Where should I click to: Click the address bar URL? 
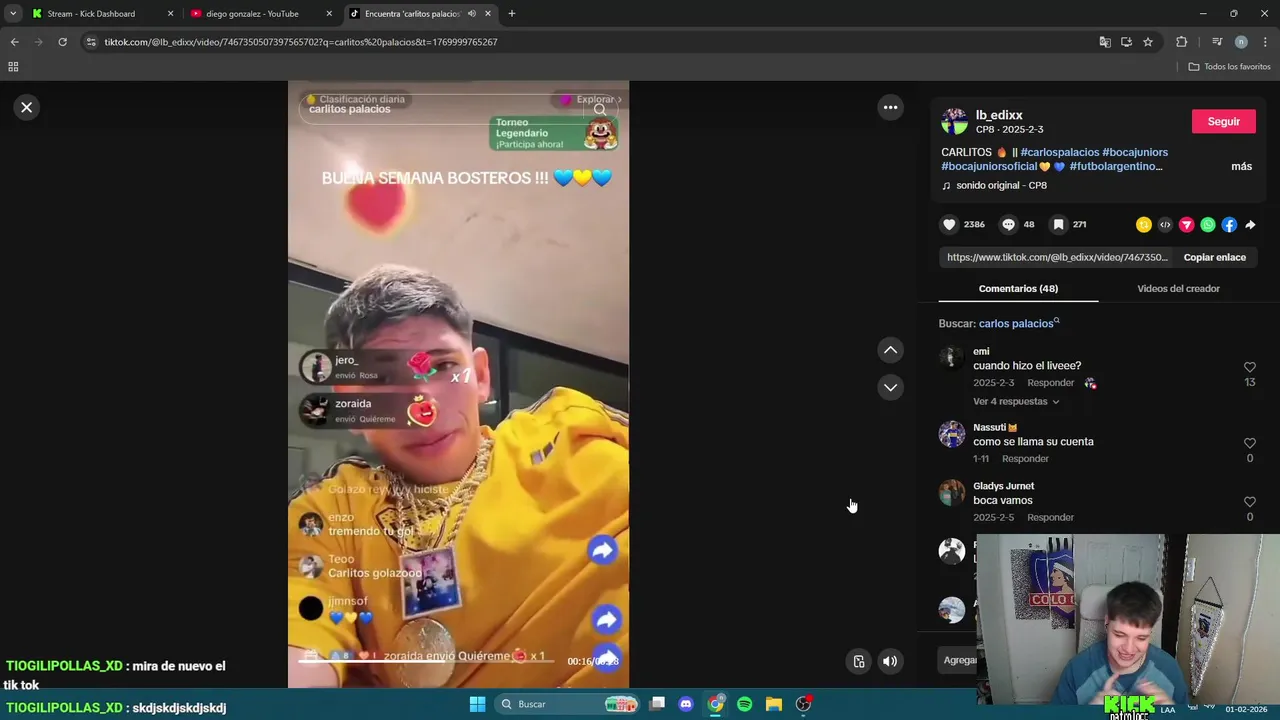point(300,42)
